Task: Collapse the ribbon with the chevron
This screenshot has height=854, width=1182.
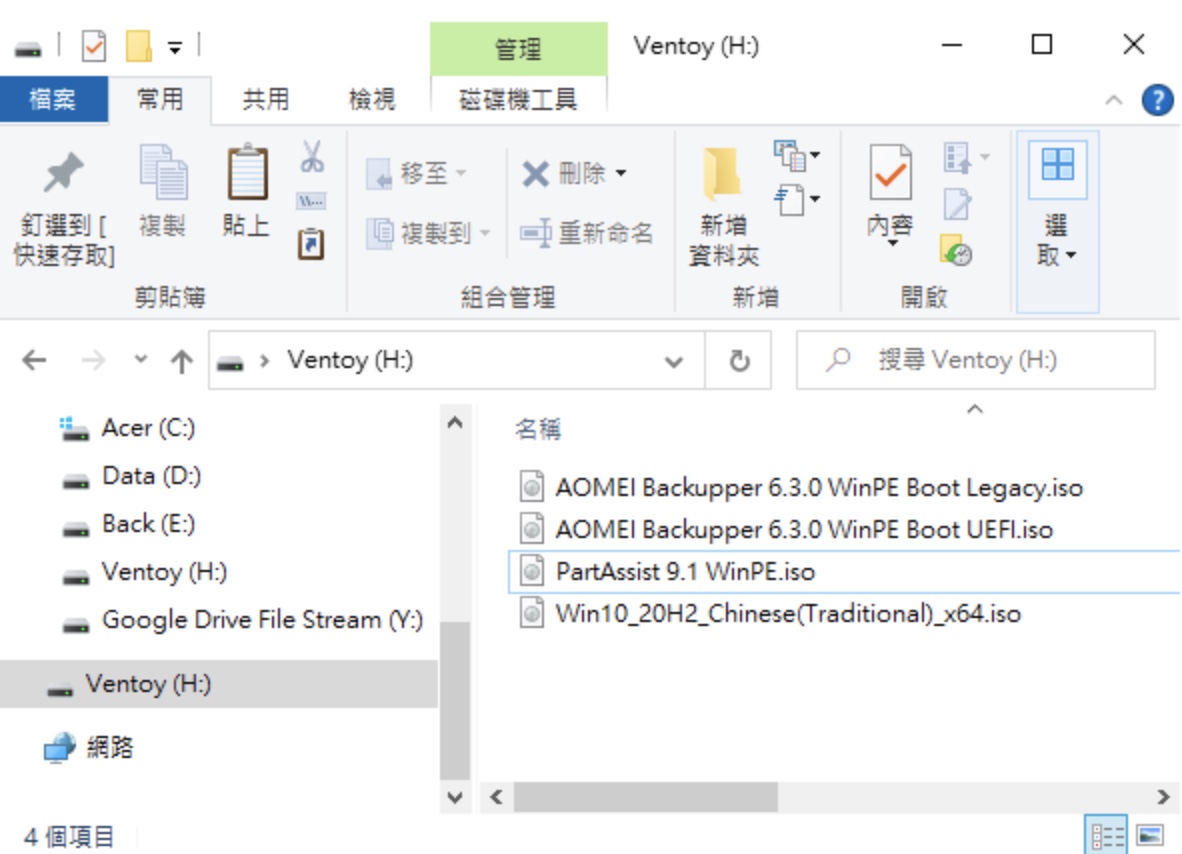Action: (1114, 99)
